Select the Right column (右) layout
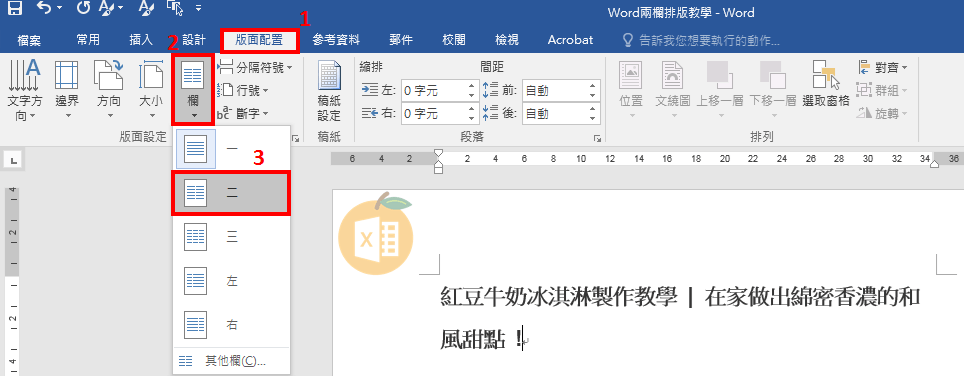The width and height of the screenshot is (964, 376). pos(231,324)
